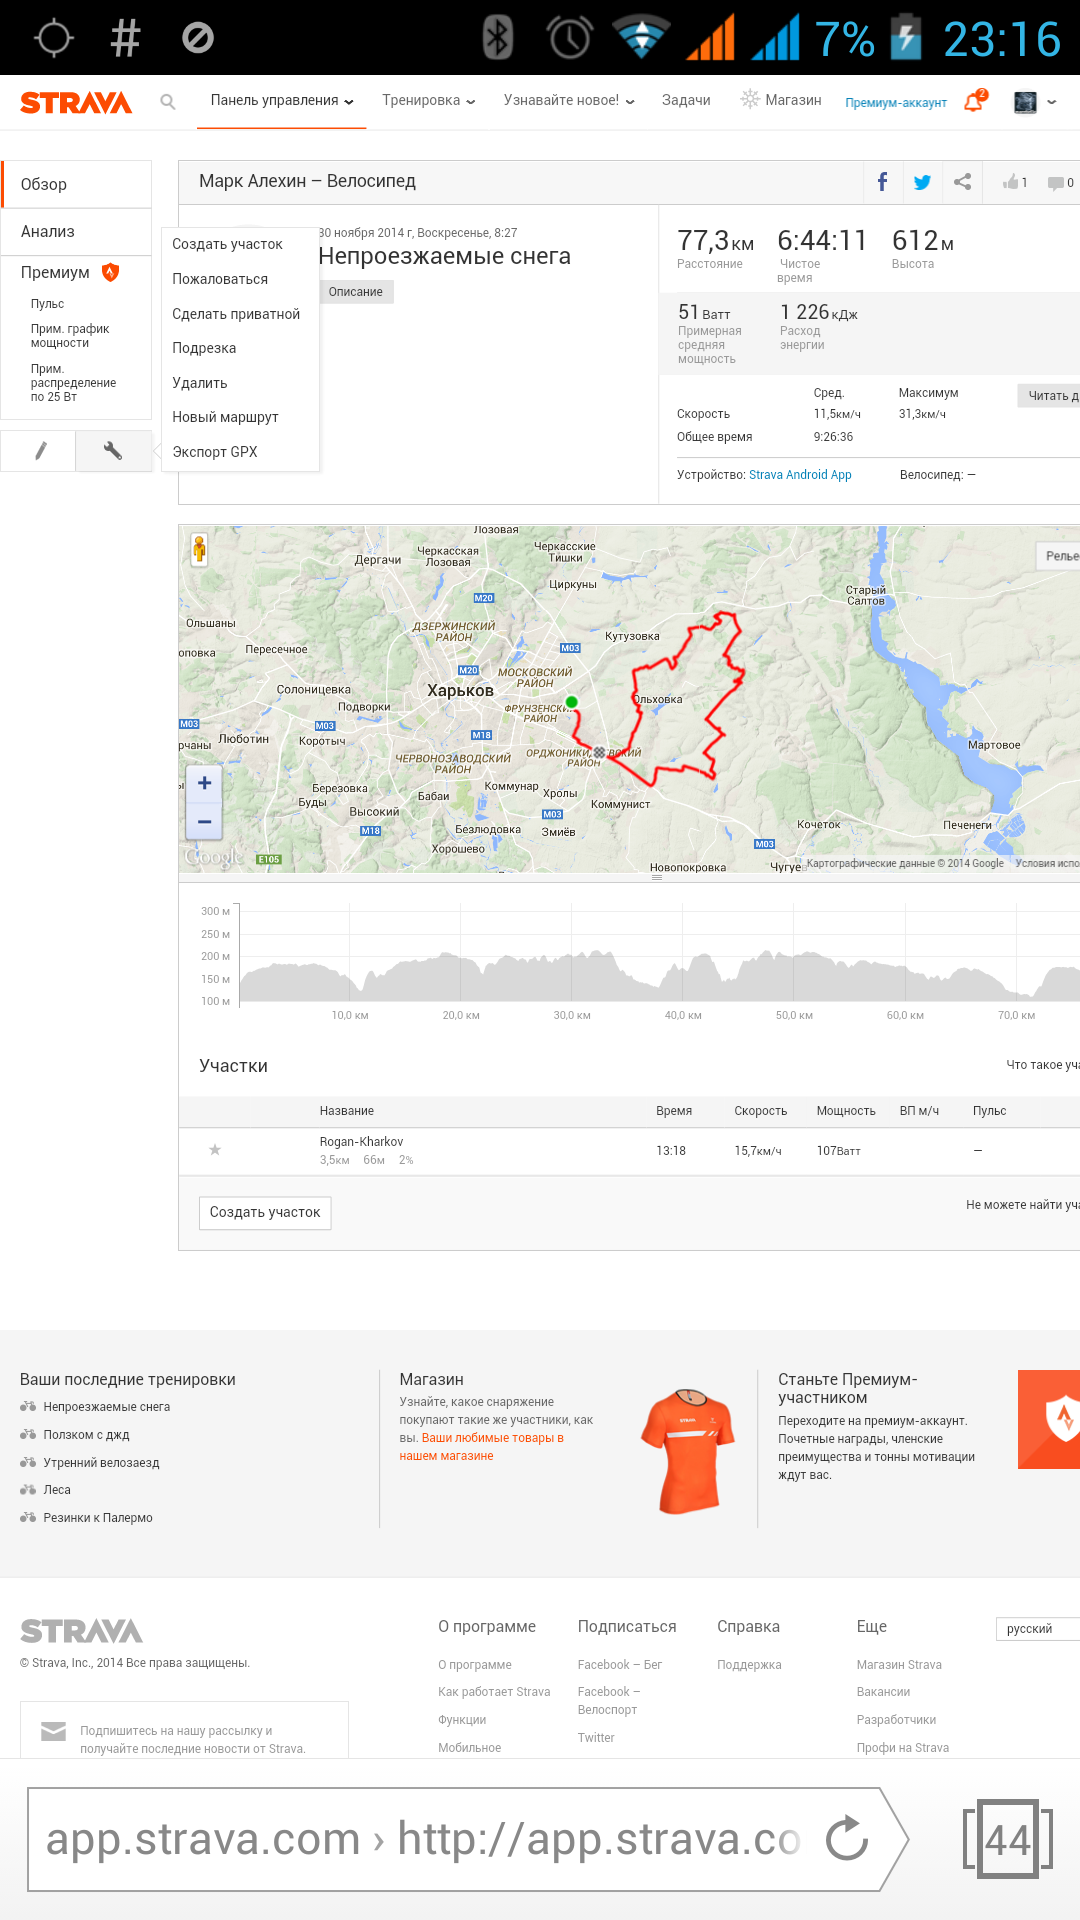
Task: Share activity on Facebook icon
Action: [x=882, y=182]
